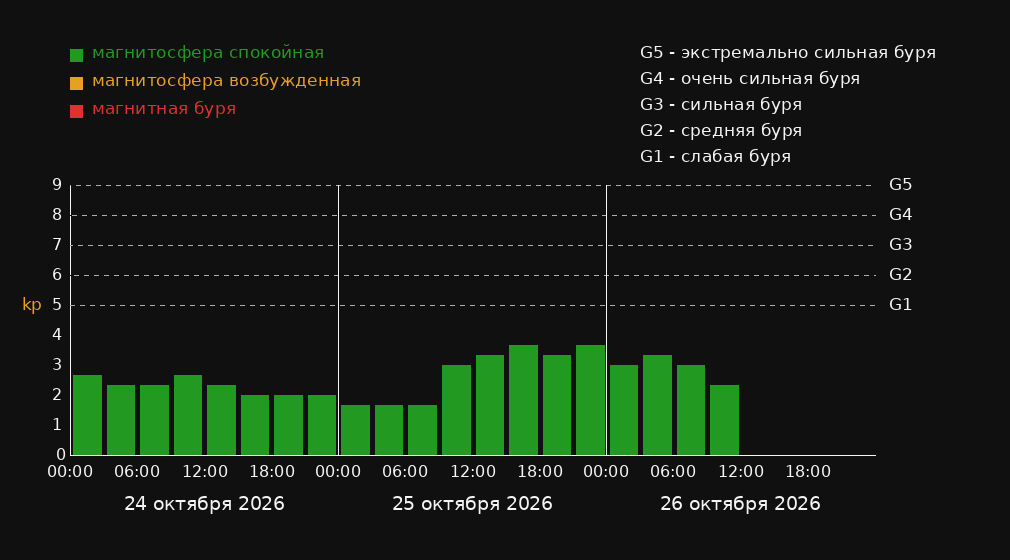
Task: Select the 'магнитная буря' legend label
Action: tap(164, 109)
